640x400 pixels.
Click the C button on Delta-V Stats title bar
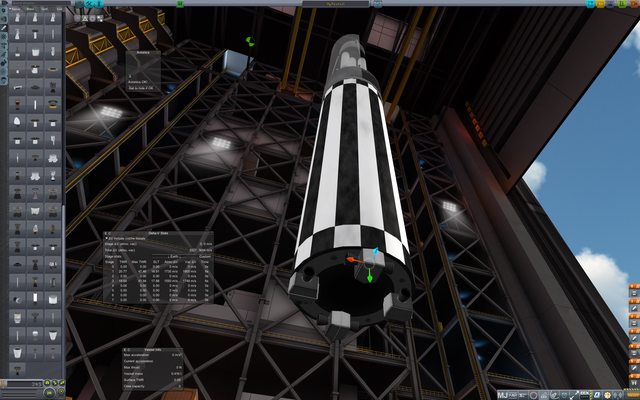[x=109, y=233]
